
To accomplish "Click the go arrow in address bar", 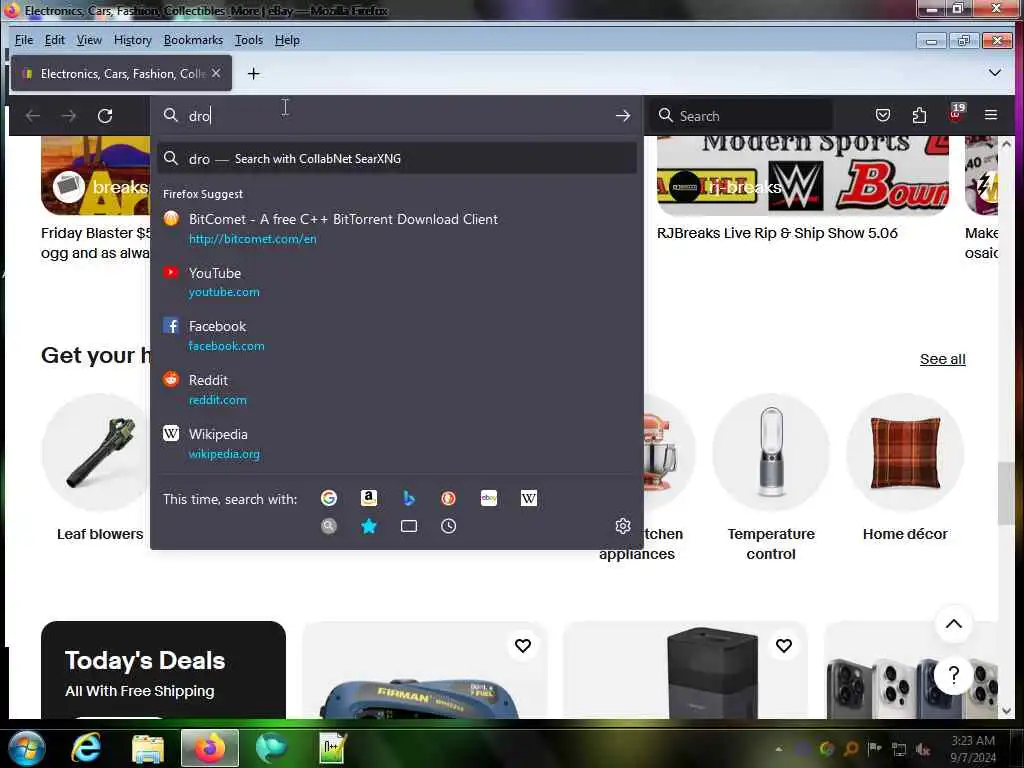I will click(622, 116).
